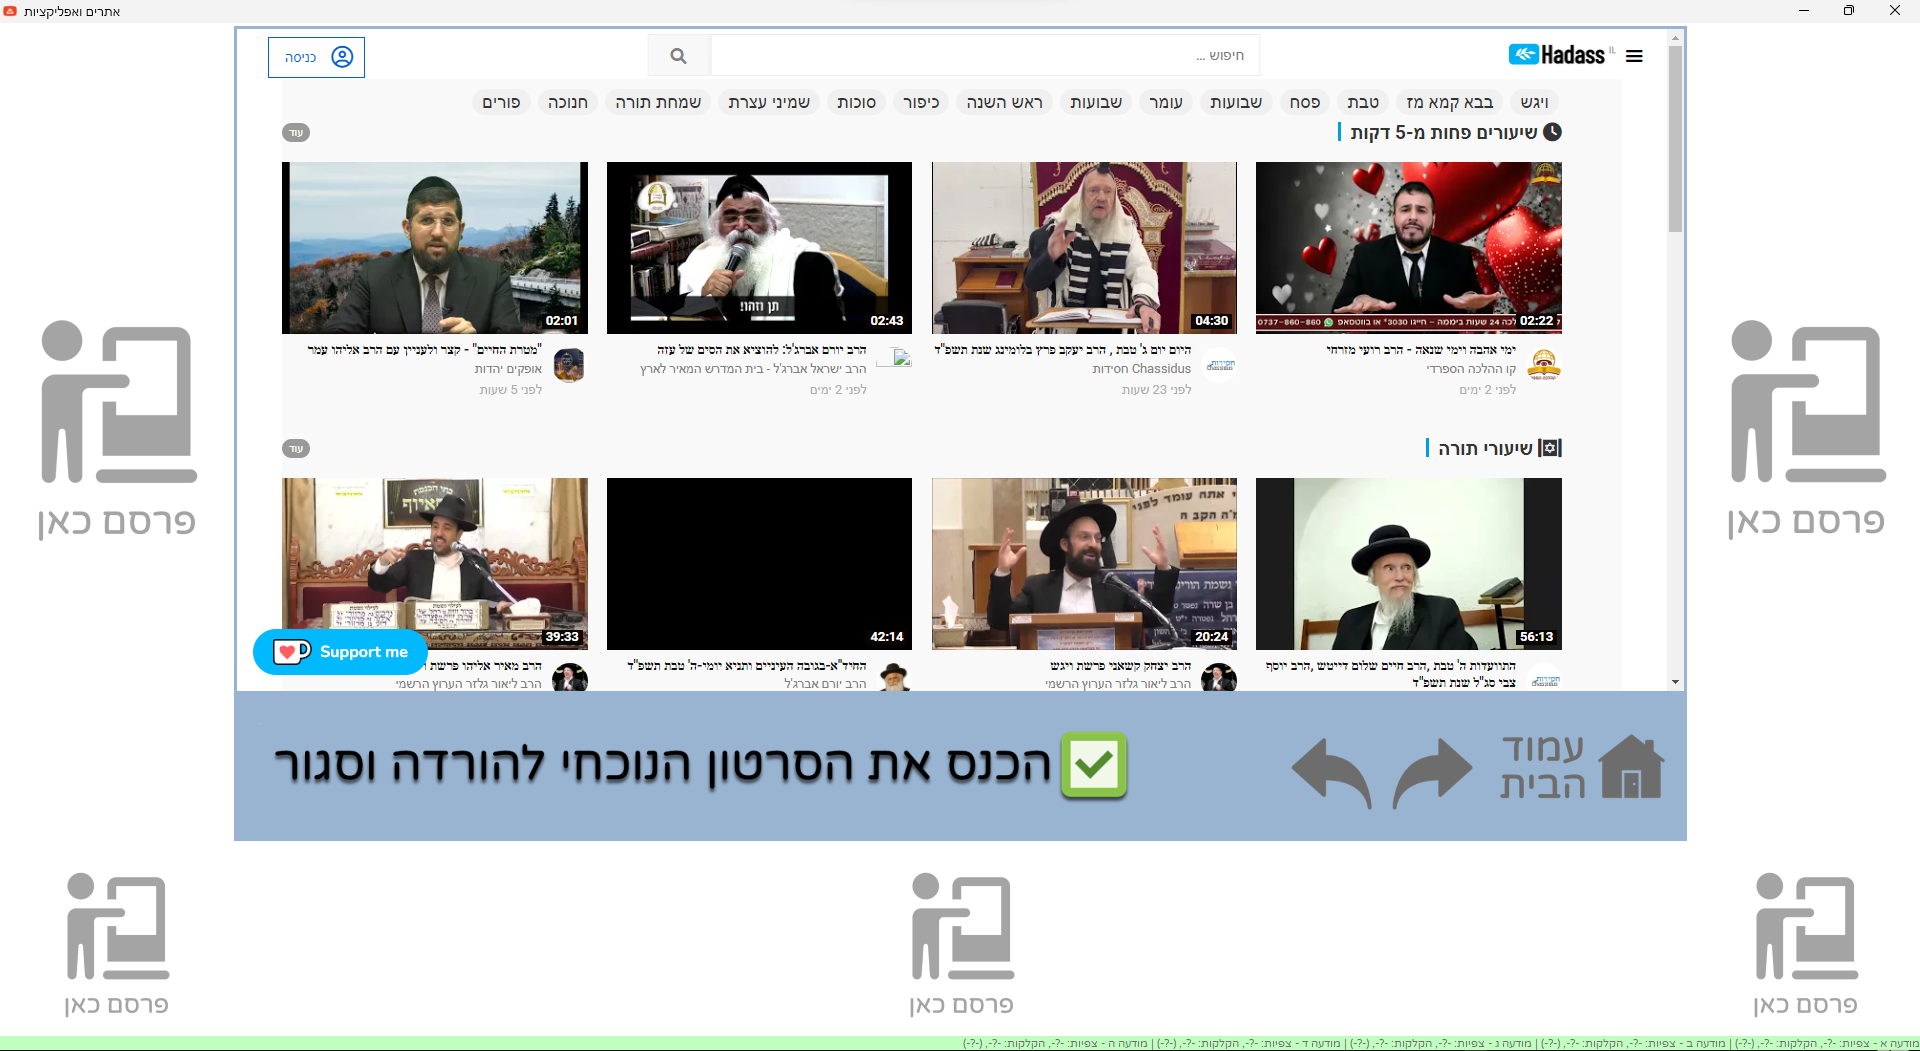Viewport: 1920px width, 1051px height.
Task: Select the טבת category chip
Action: [x=1362, y=102]
